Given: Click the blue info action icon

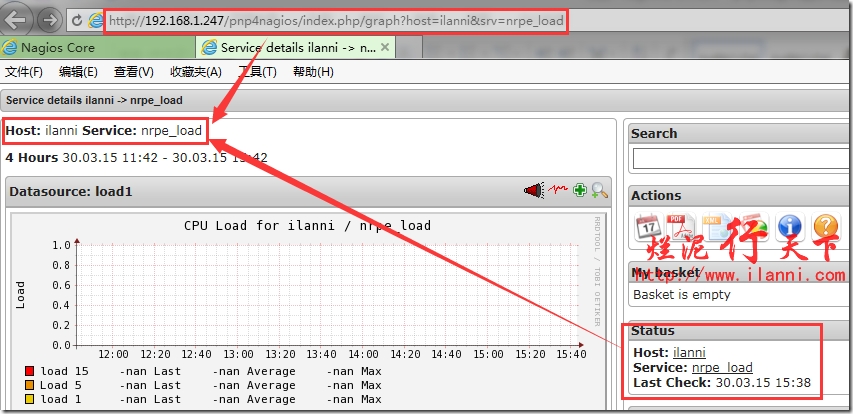Looking at the screenshot, I should pos(789,226).
